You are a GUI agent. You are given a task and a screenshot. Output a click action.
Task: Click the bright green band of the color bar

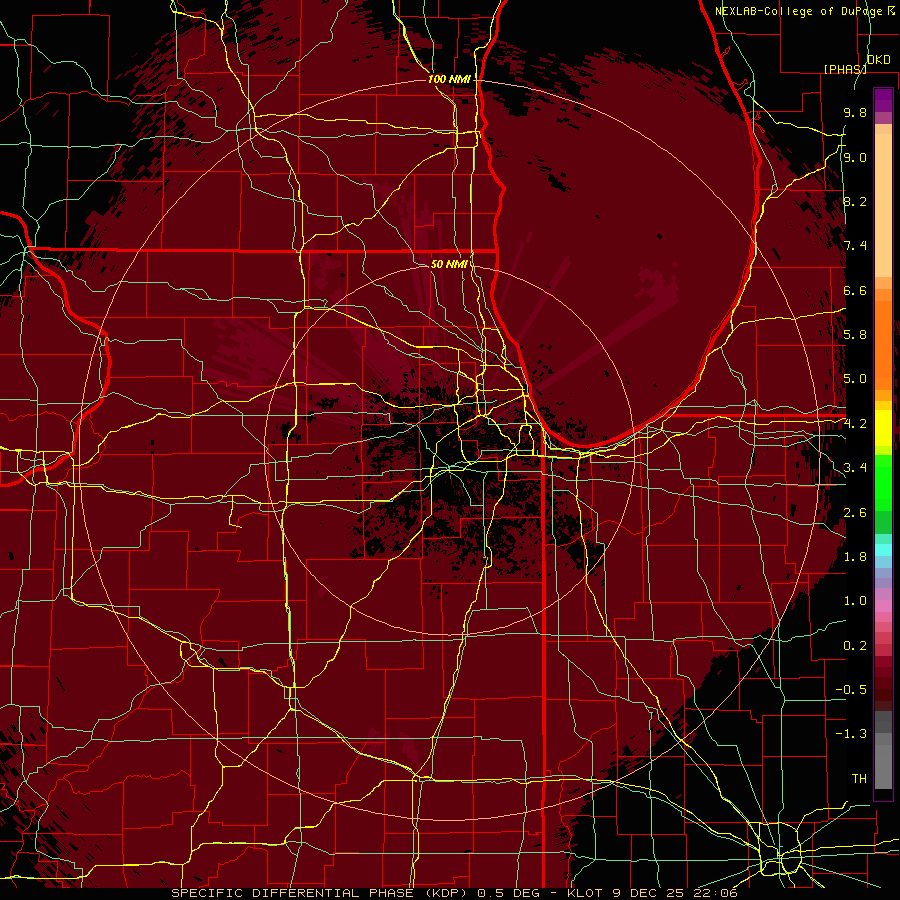pos(883,490)
